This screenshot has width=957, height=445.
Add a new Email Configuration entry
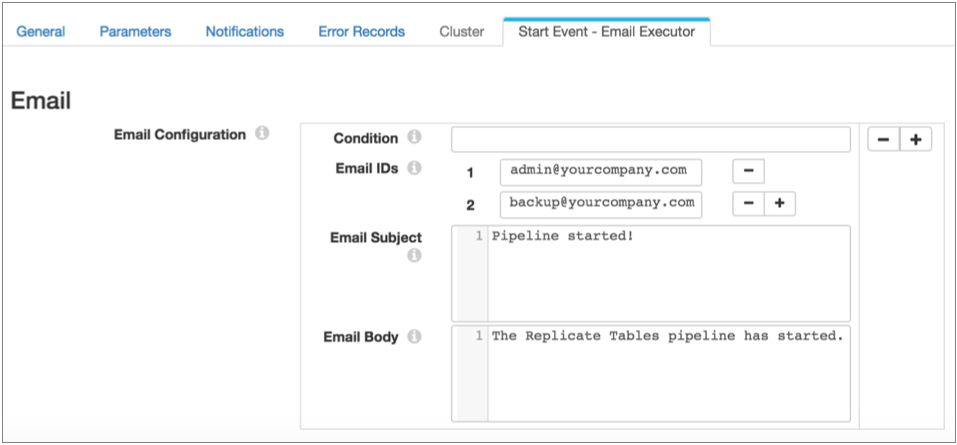tap(915, 139)
